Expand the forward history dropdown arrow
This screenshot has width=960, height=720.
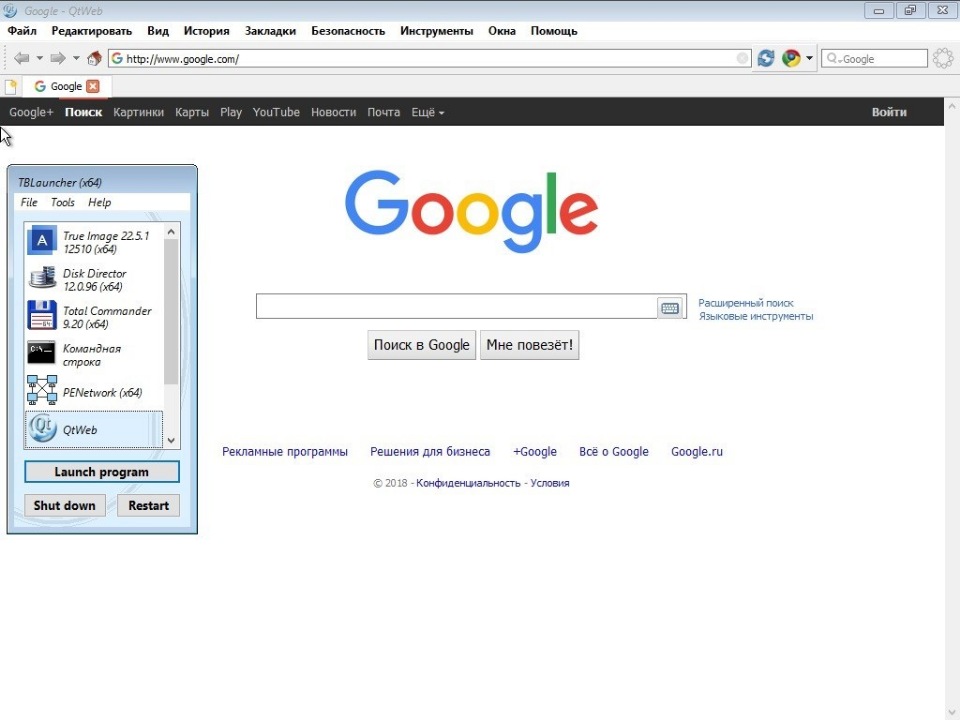(76, 58)
